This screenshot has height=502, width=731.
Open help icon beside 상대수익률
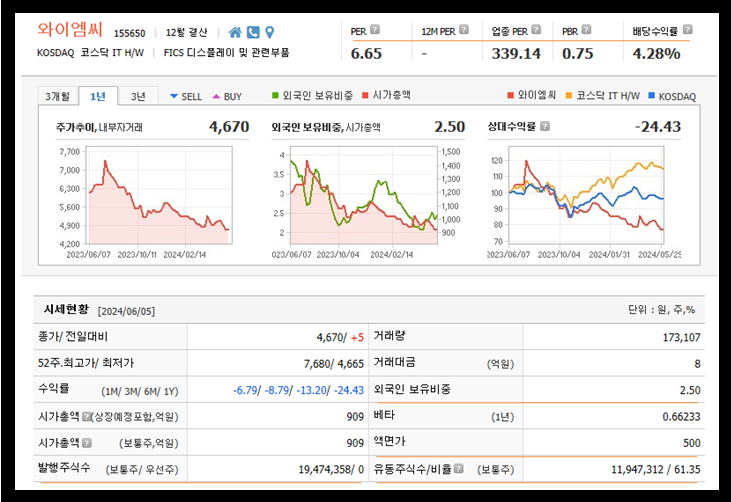(x=545, y=126)
